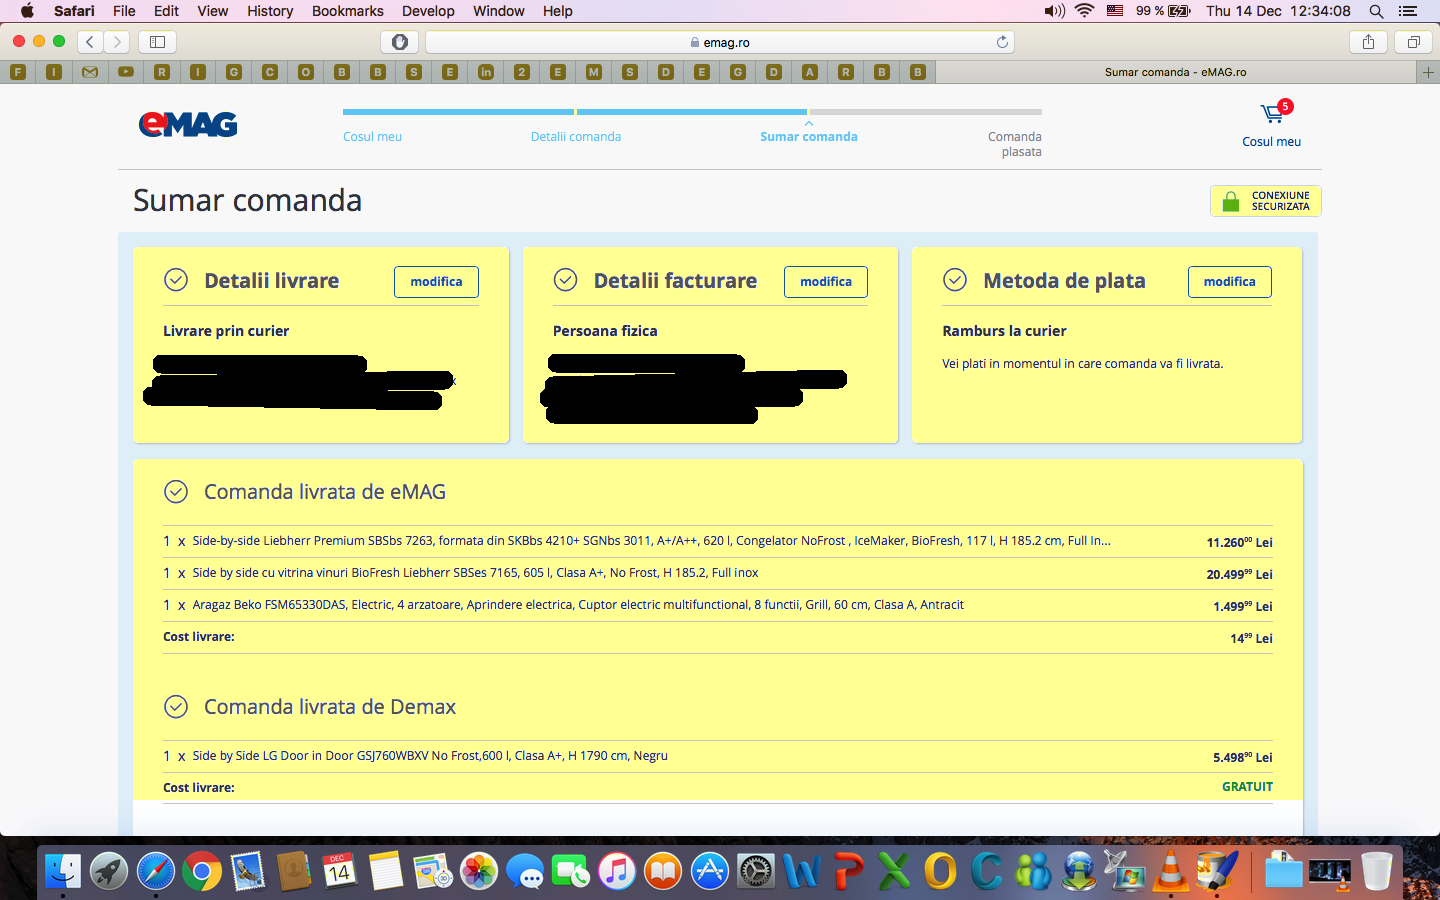Click the emag.ro address bar
Image resolution: width=1440 pixels, height=900 pixels.
(720, 42)
